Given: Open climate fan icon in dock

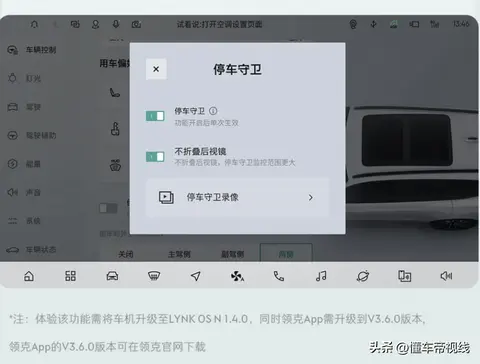Looking at the screenshot, I should (x=237, y=276).
